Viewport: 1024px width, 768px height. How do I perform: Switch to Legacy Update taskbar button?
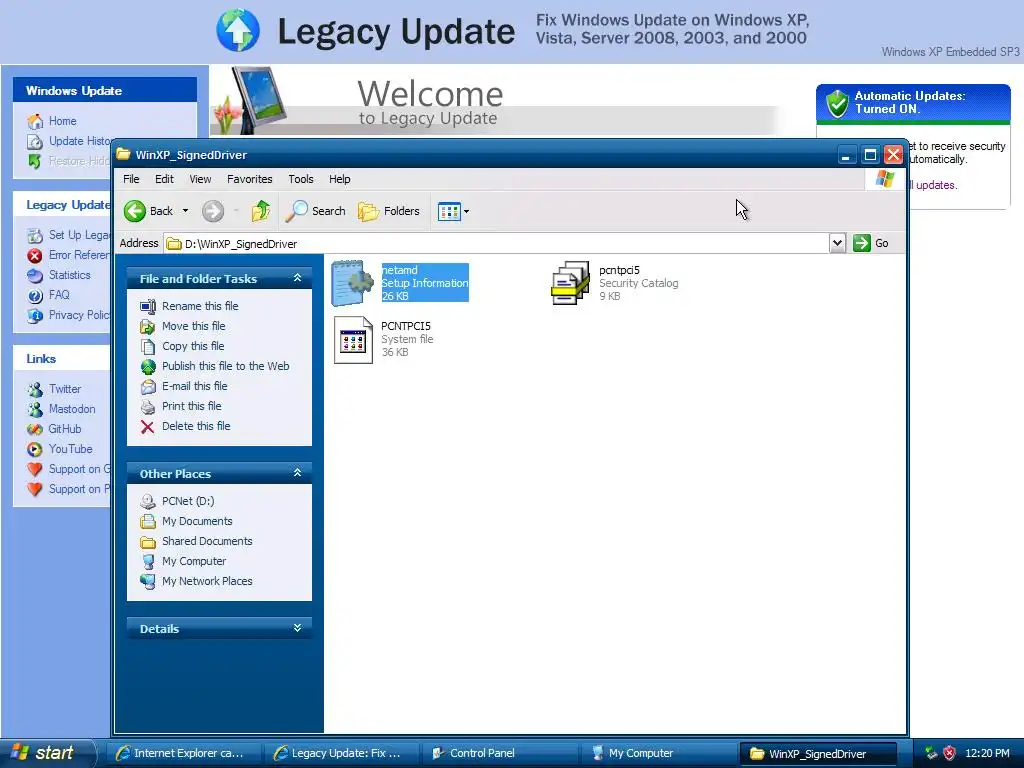point(341,753)
